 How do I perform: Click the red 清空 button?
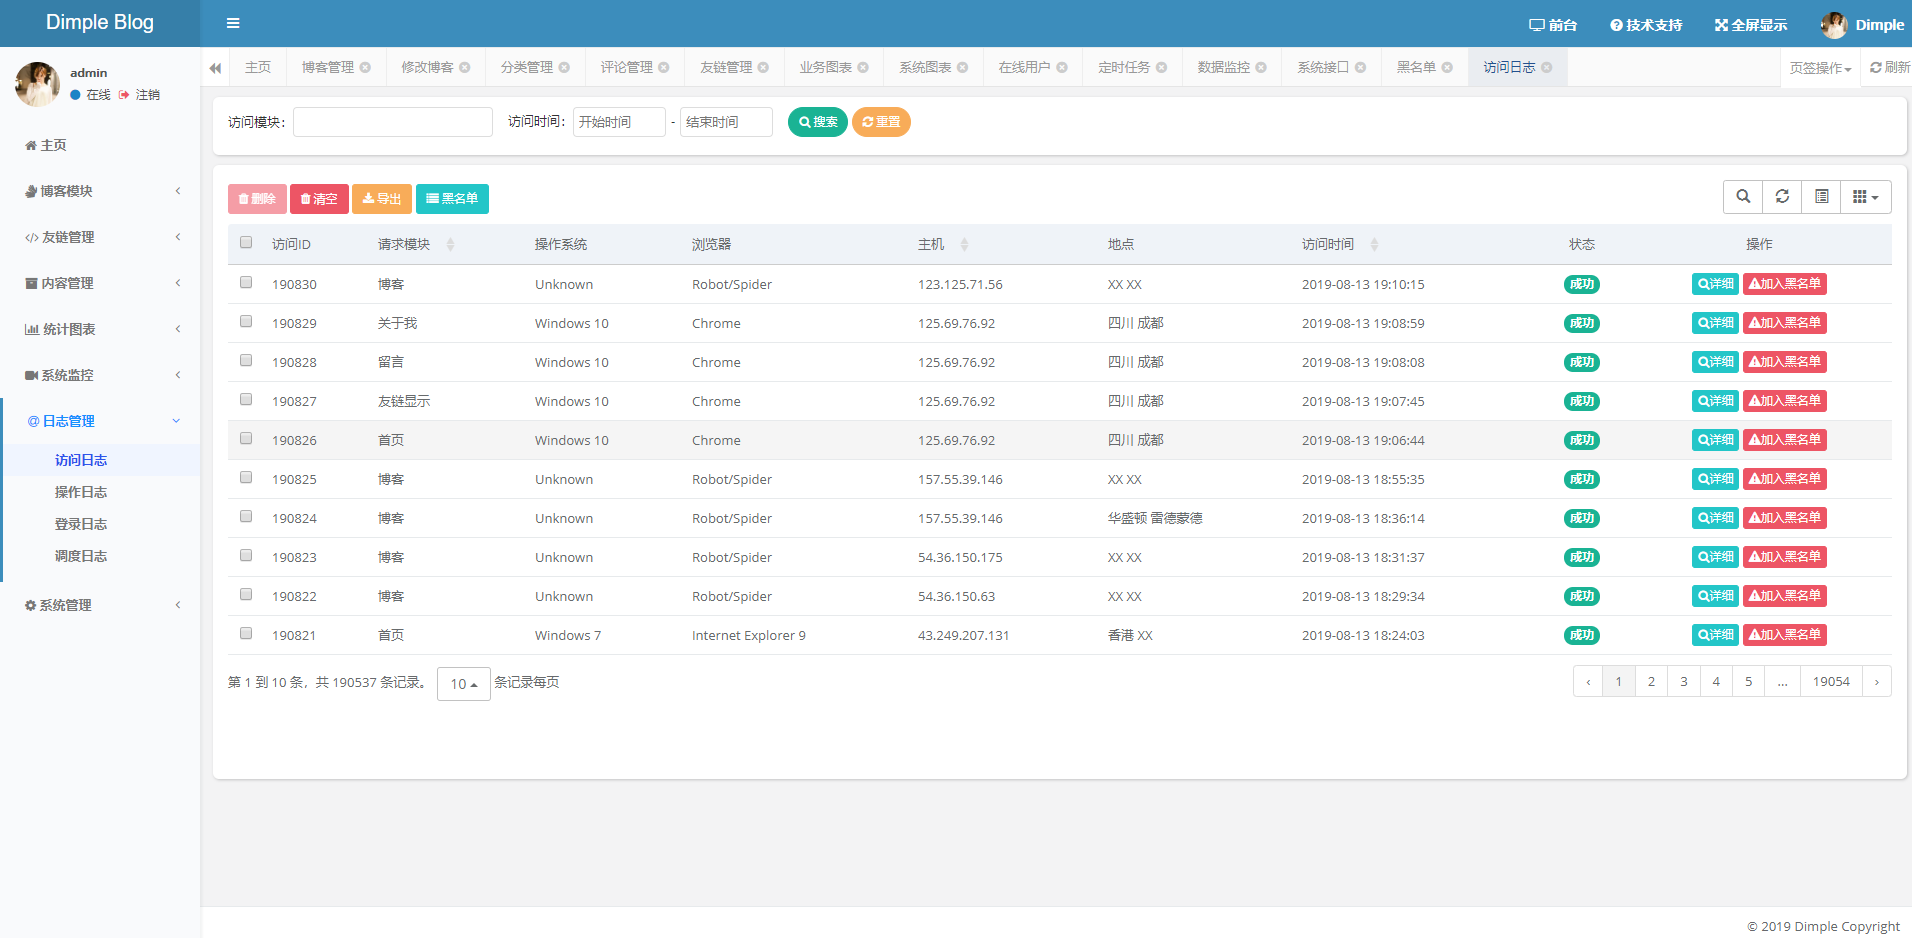(319, 199)
